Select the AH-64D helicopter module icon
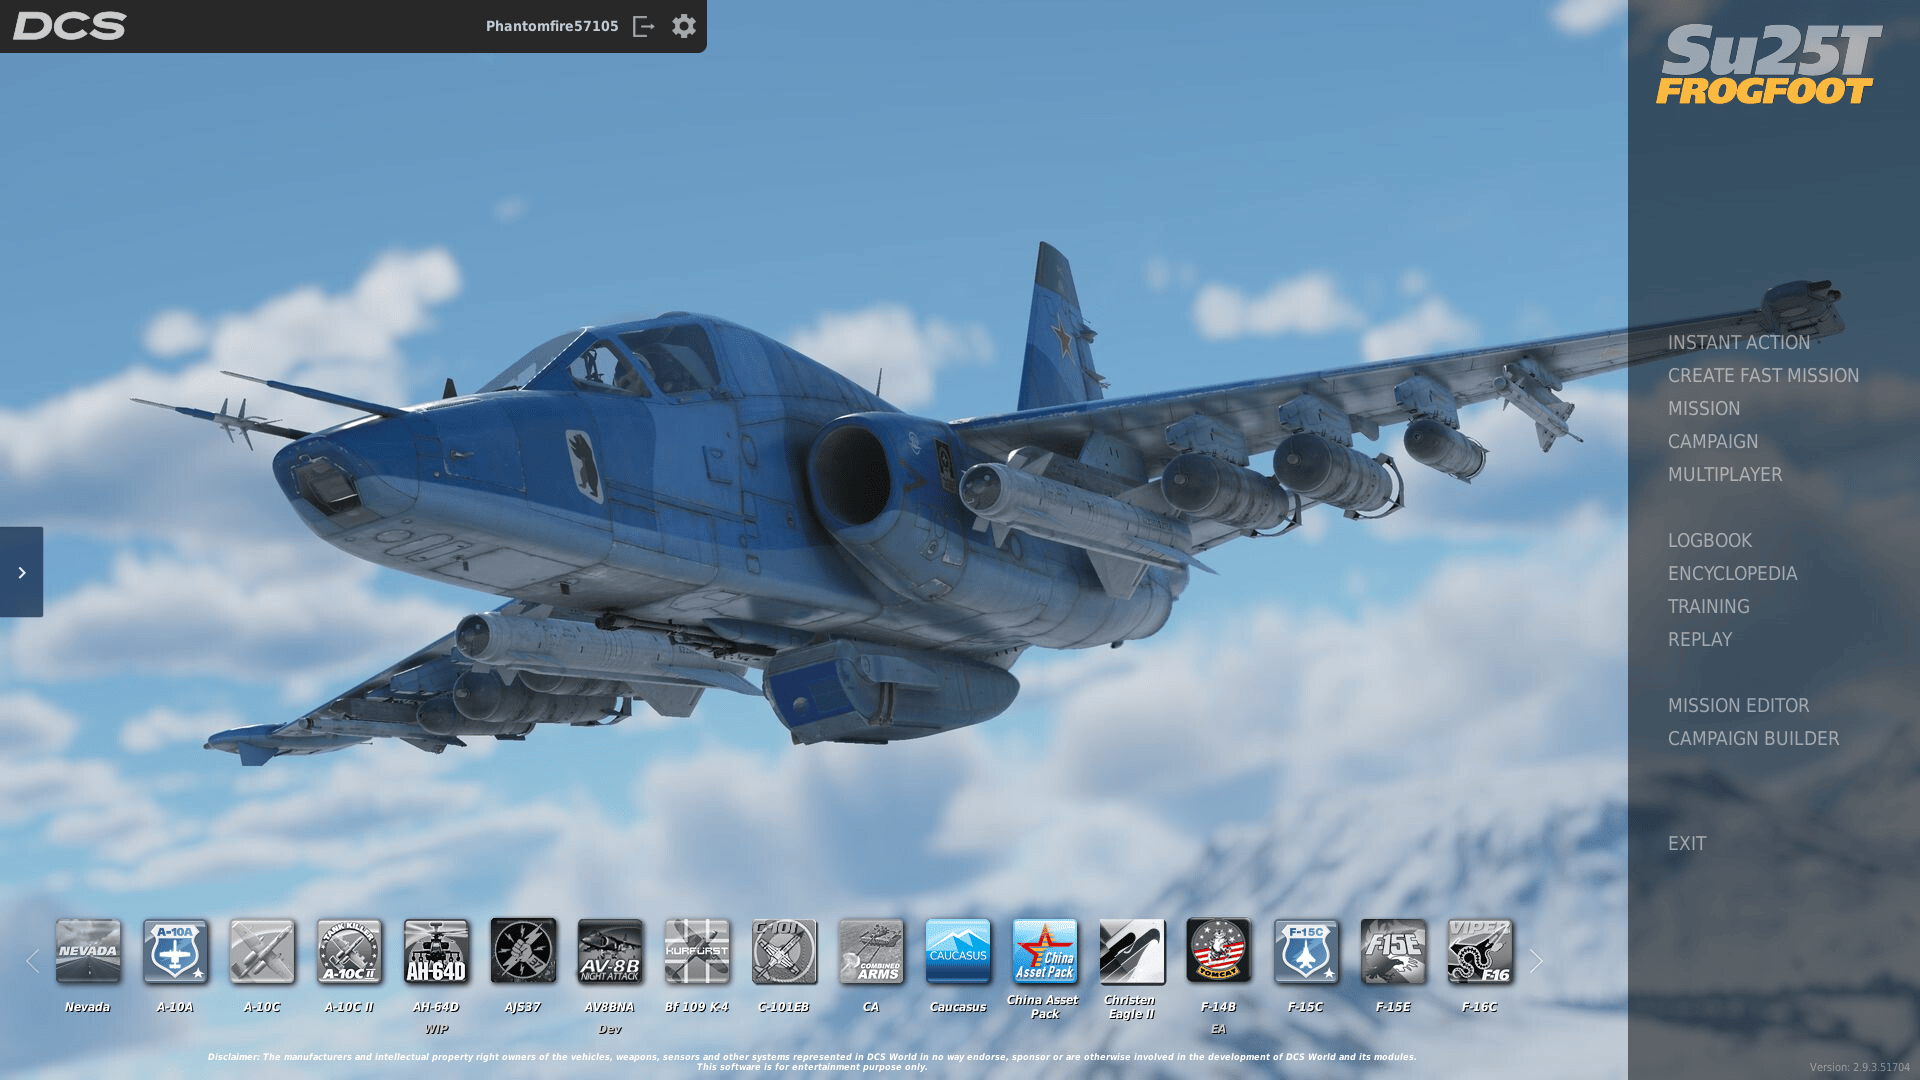 tap(436, 951)
